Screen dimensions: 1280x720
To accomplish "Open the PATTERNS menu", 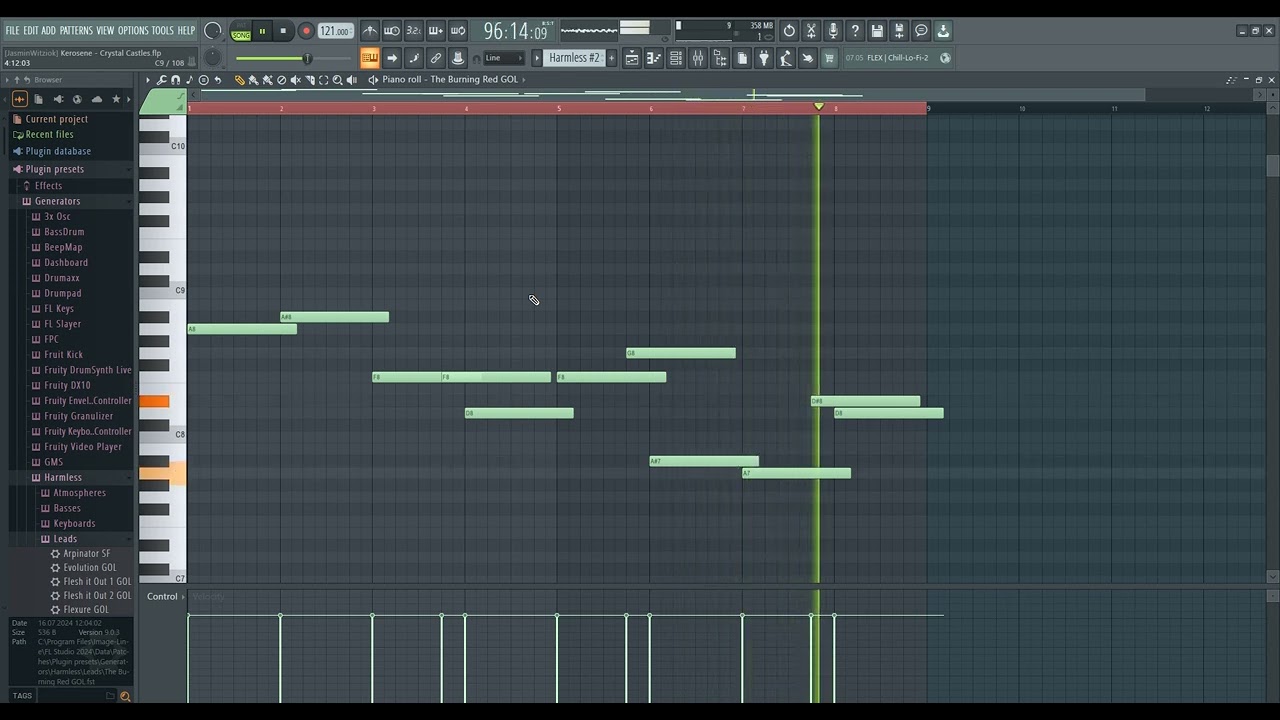I will [x=74, y=31].
